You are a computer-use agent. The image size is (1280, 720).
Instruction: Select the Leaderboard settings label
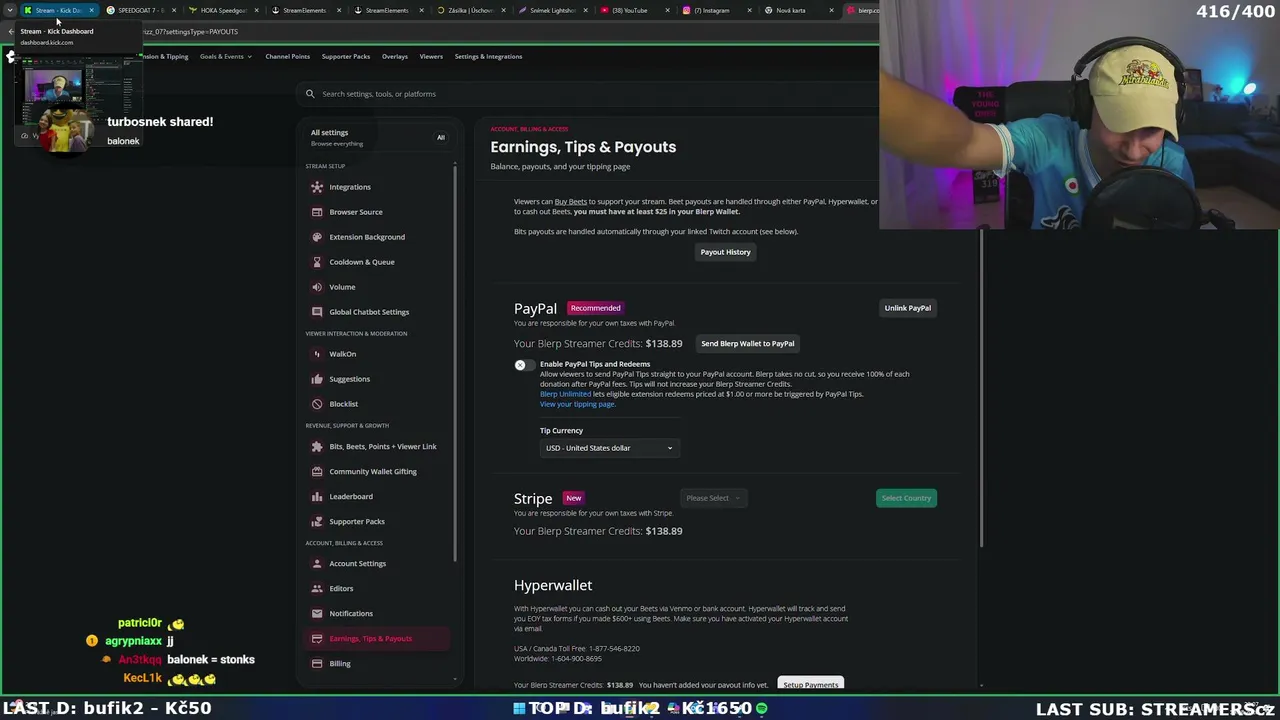(351, 497)
